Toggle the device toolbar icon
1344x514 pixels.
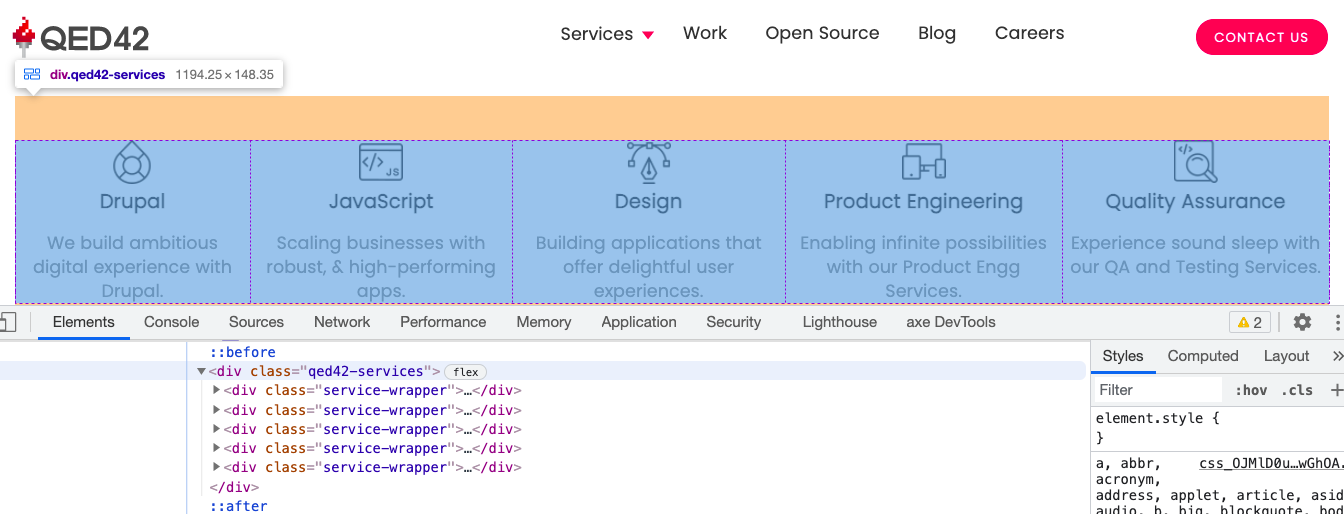7,322
